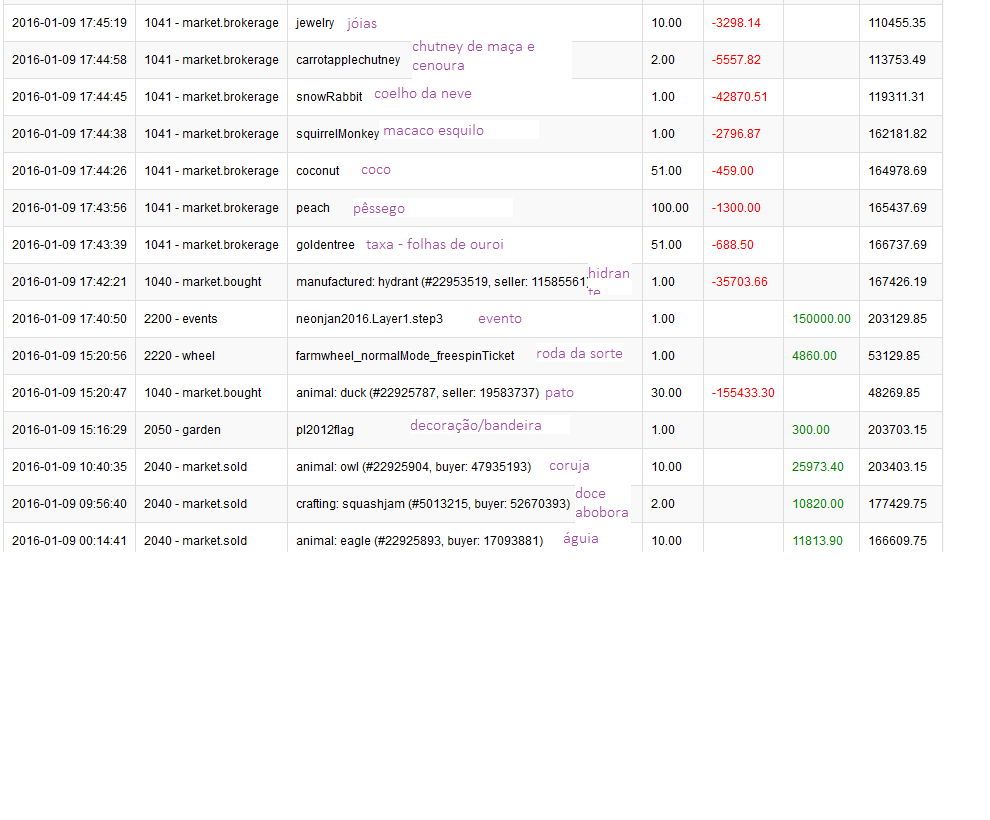The image size is (990, 820).
Task: Click the carrotapplechutney description cell
Action: (348, 60)
